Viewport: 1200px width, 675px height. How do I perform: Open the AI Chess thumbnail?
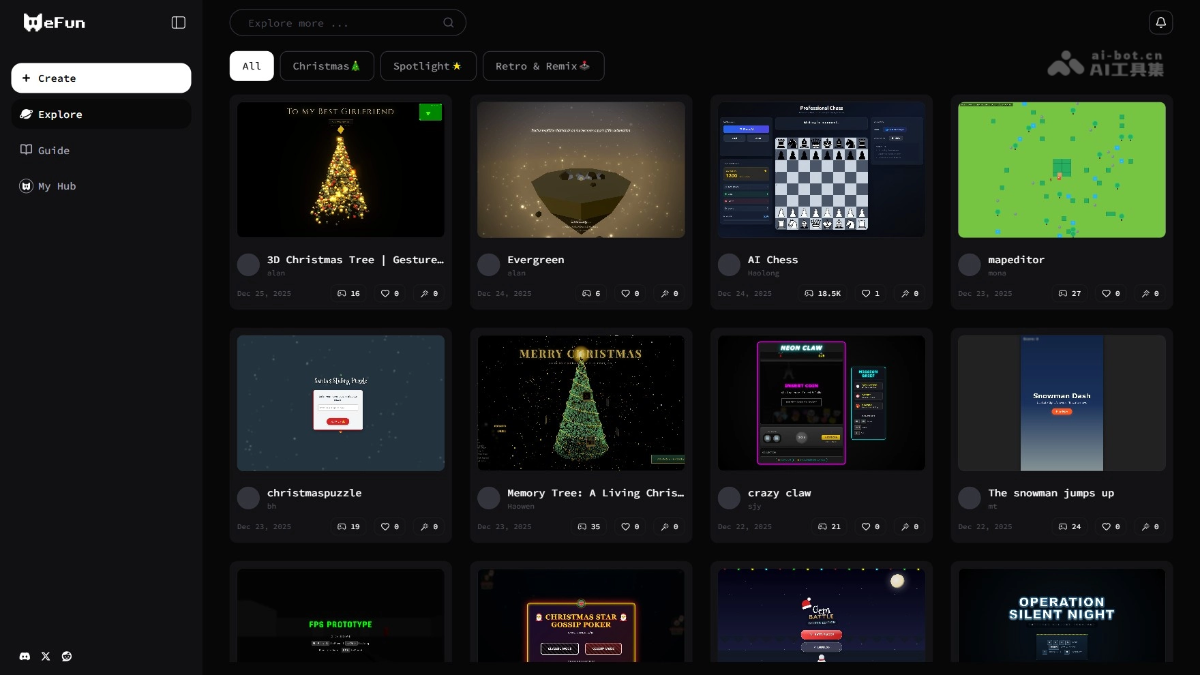click(821, 169)
